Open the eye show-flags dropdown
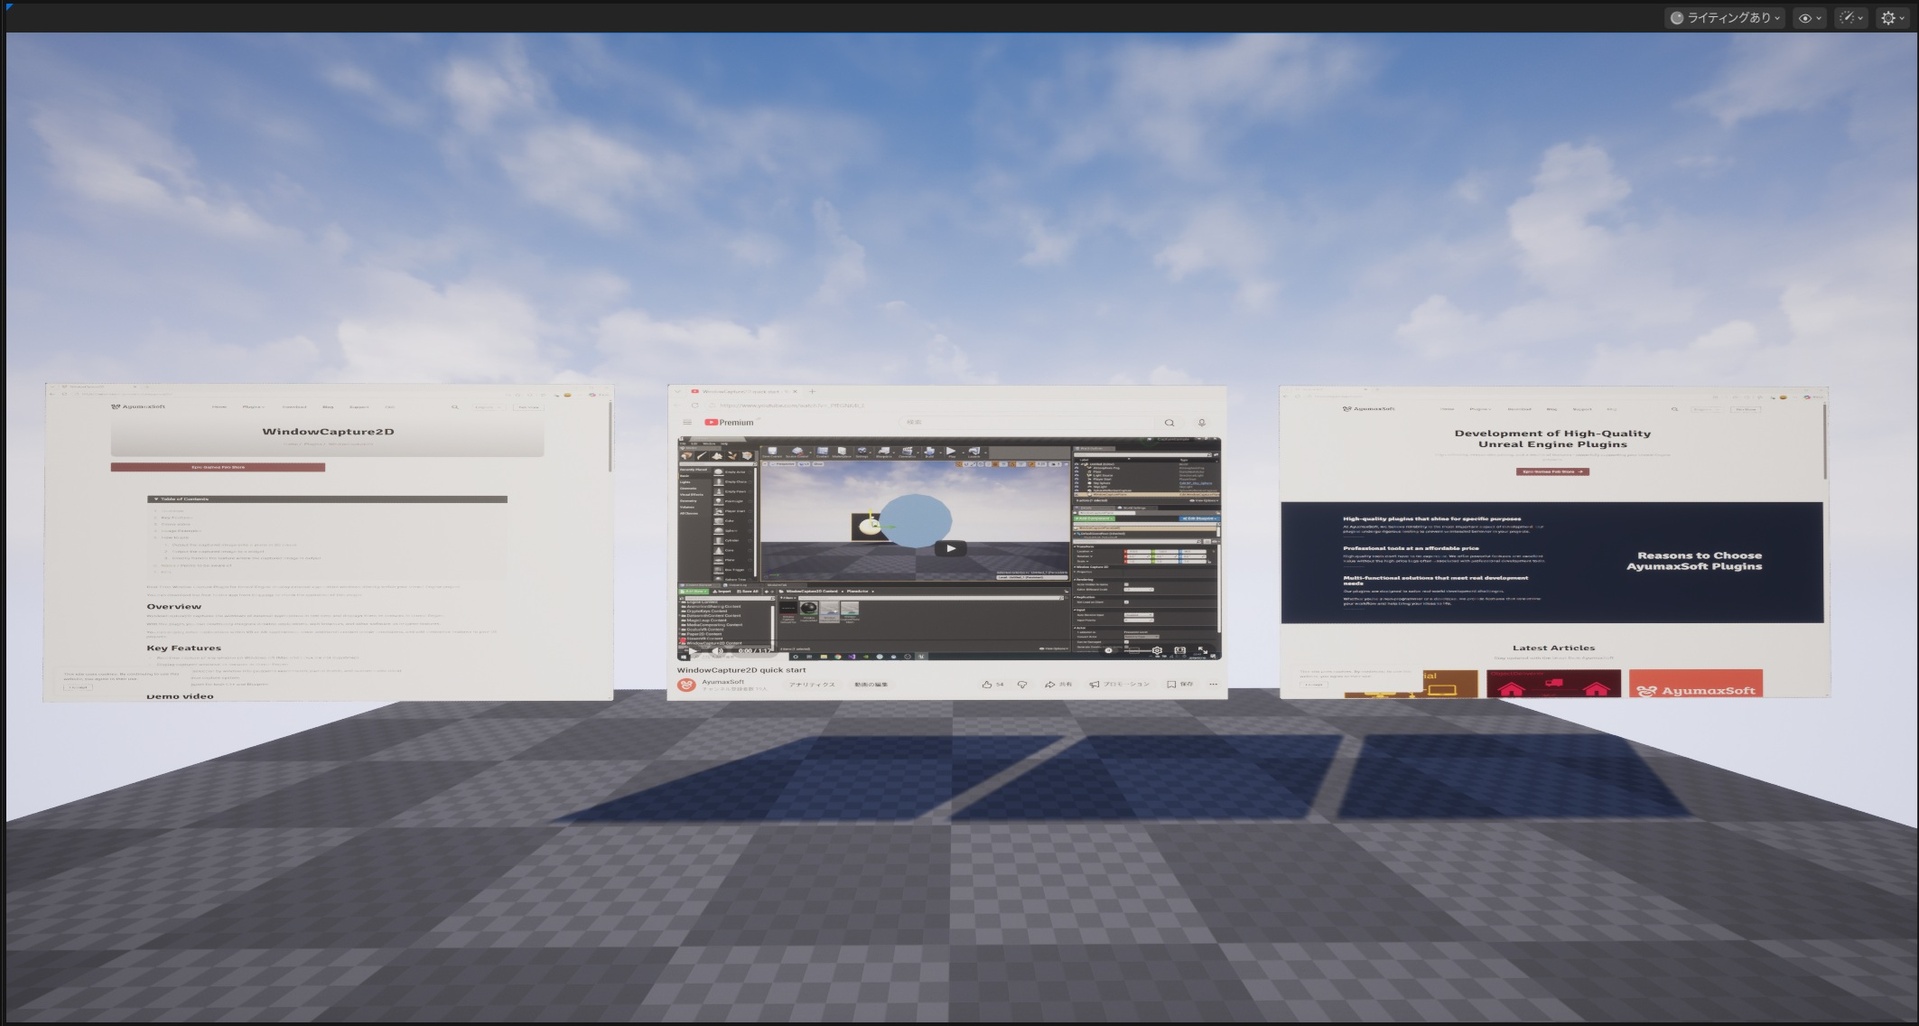The width and height of the screenshot is (1919, 1026). coord(1810,17)
